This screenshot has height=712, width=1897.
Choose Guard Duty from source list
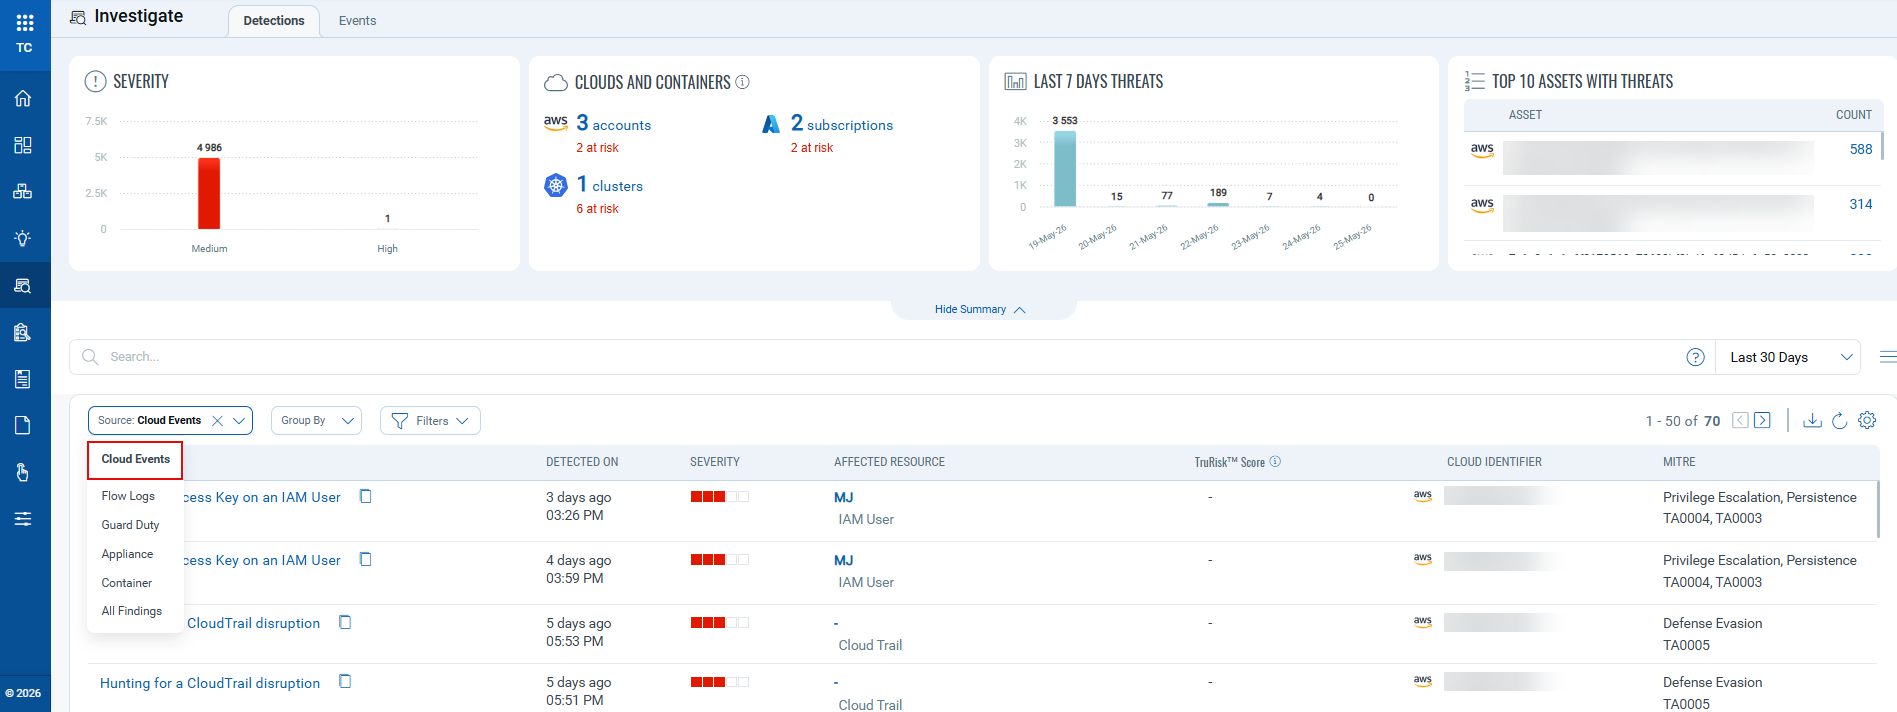tap(130, 525)
